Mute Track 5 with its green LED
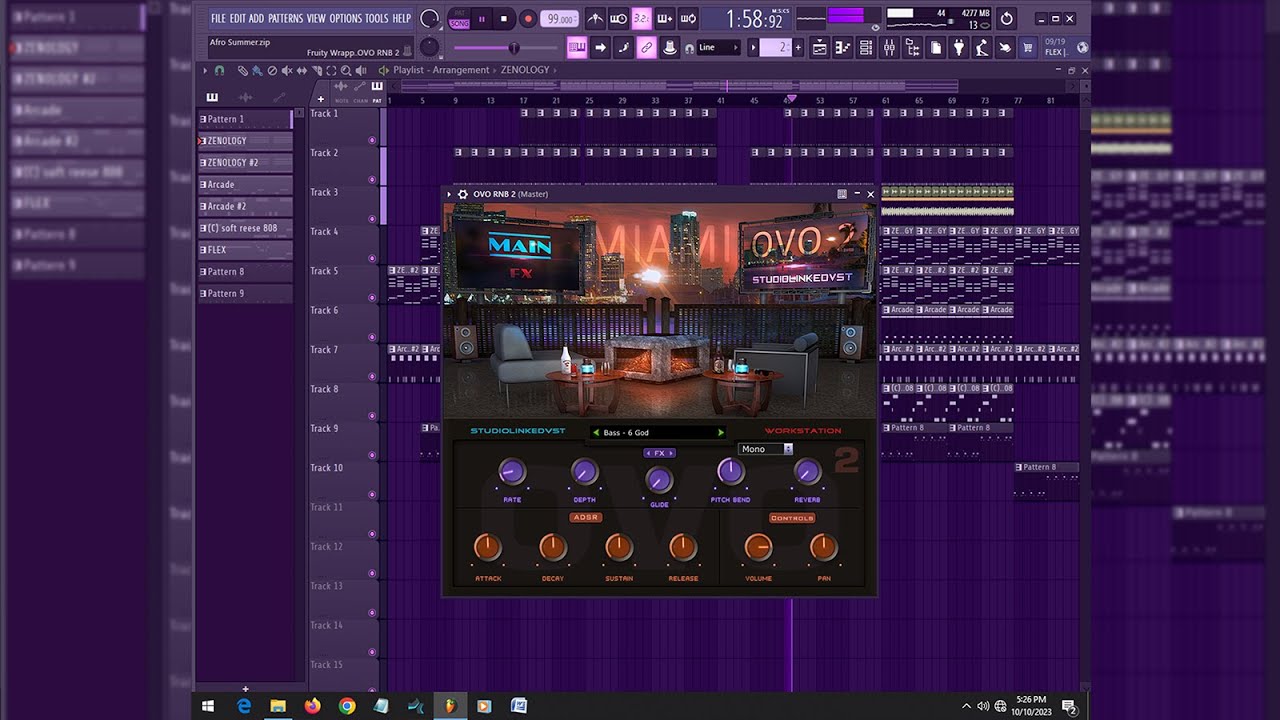Viewport: 1280px width, 720px height. [372, 298]
